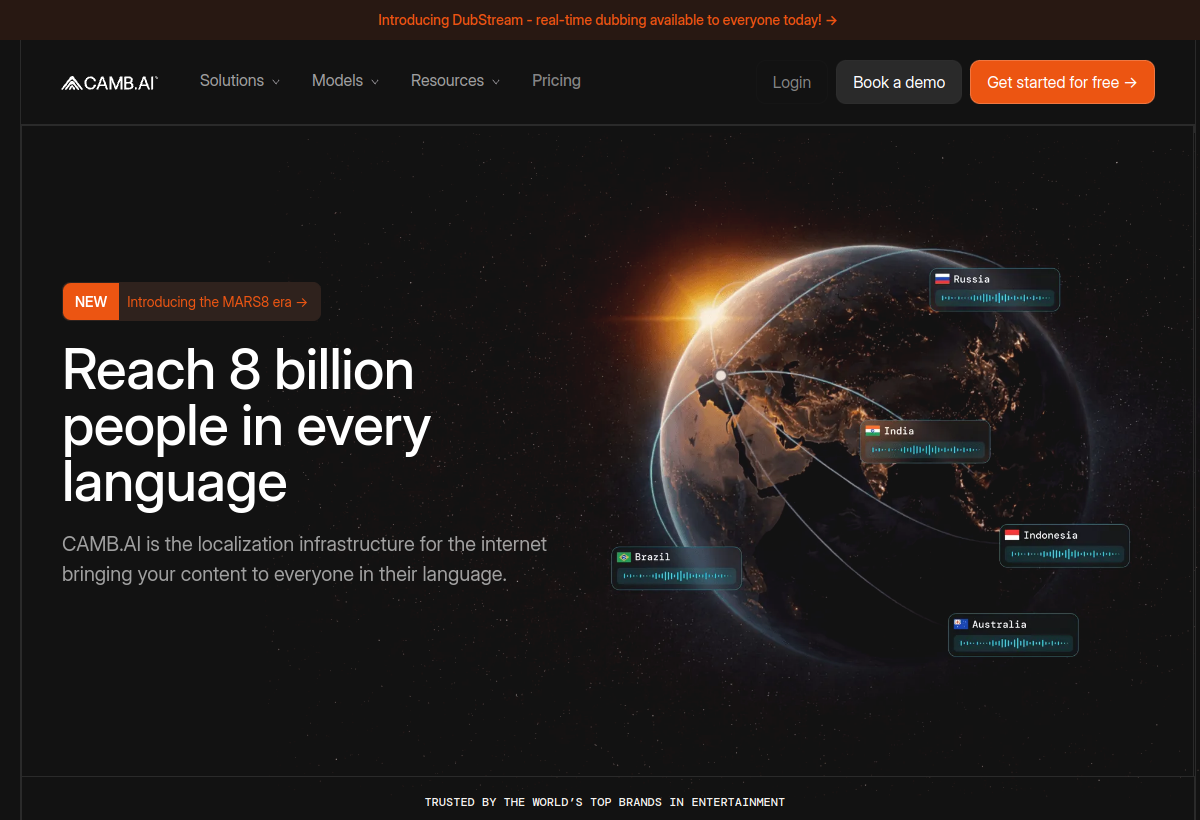This screenshot has width=1200, height=820.
Task: Click the glowing origin point on the globe
Action: [x=720, y=376]
